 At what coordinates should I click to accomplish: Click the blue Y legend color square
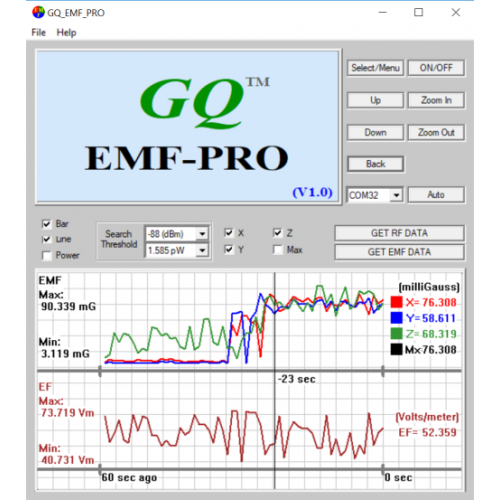click(x=396, y=318)
